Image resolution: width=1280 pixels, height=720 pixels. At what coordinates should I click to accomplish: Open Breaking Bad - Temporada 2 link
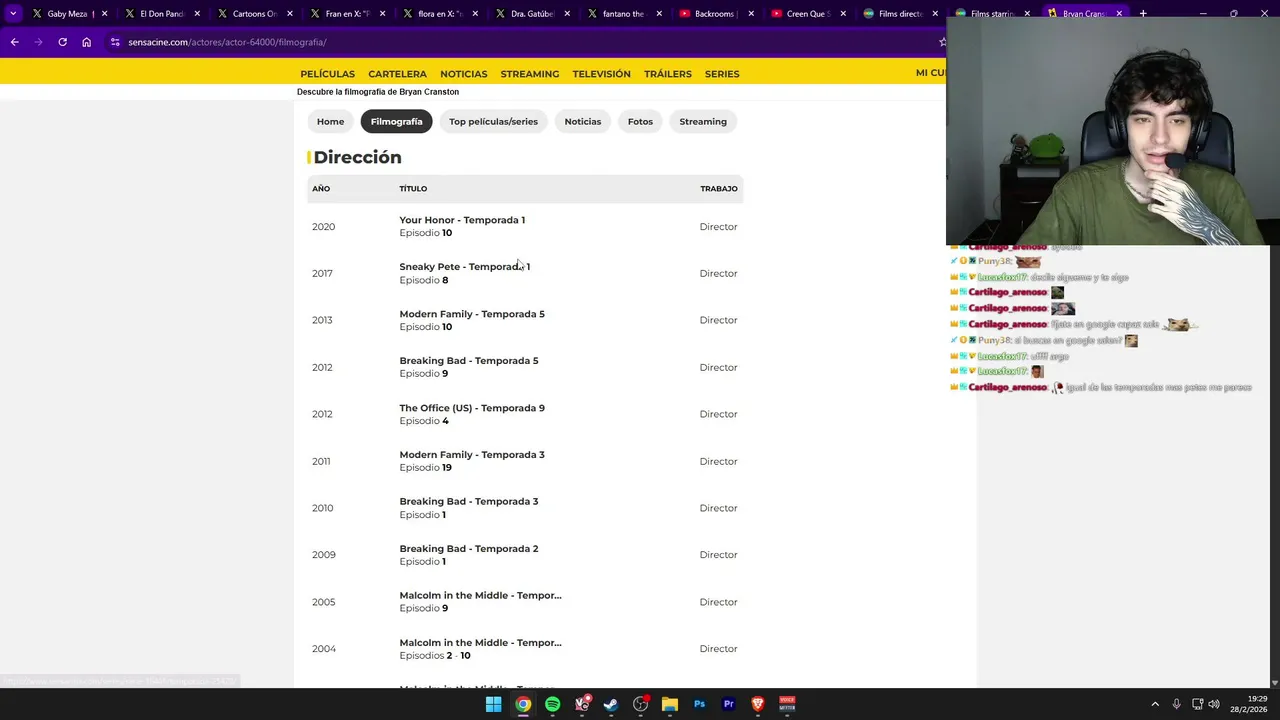pos(469,549)
